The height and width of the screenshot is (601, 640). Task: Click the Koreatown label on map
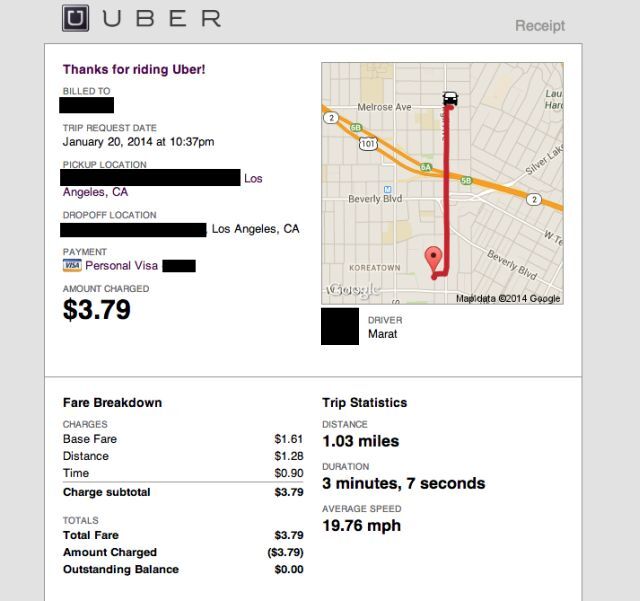[x=375, y=268]
